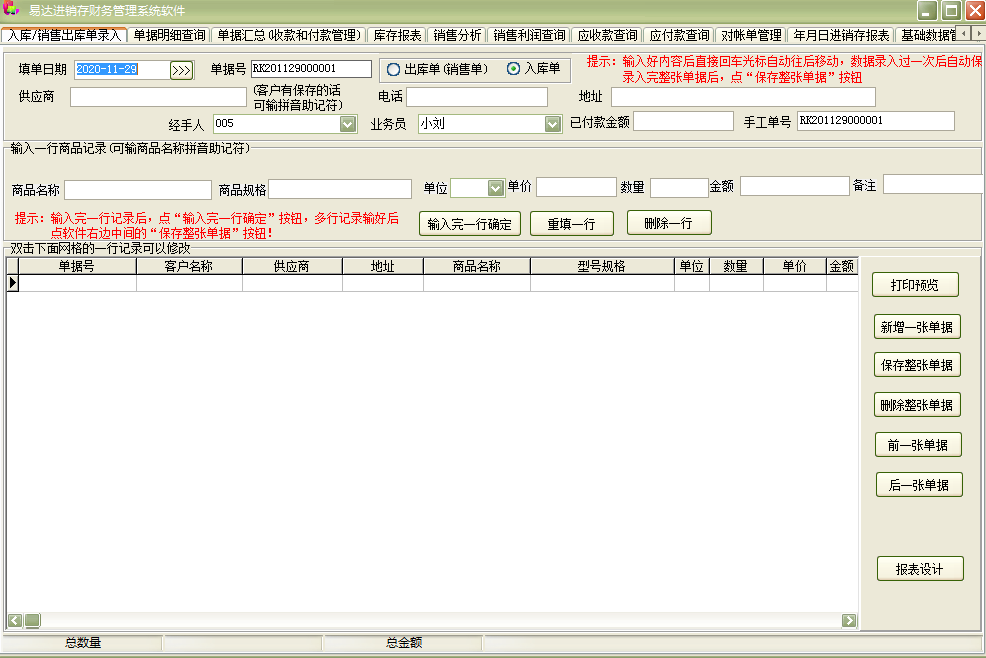Click the 总金额 status bar label
The height and width of the screenshot is (658, 986).
pos(404,642)
